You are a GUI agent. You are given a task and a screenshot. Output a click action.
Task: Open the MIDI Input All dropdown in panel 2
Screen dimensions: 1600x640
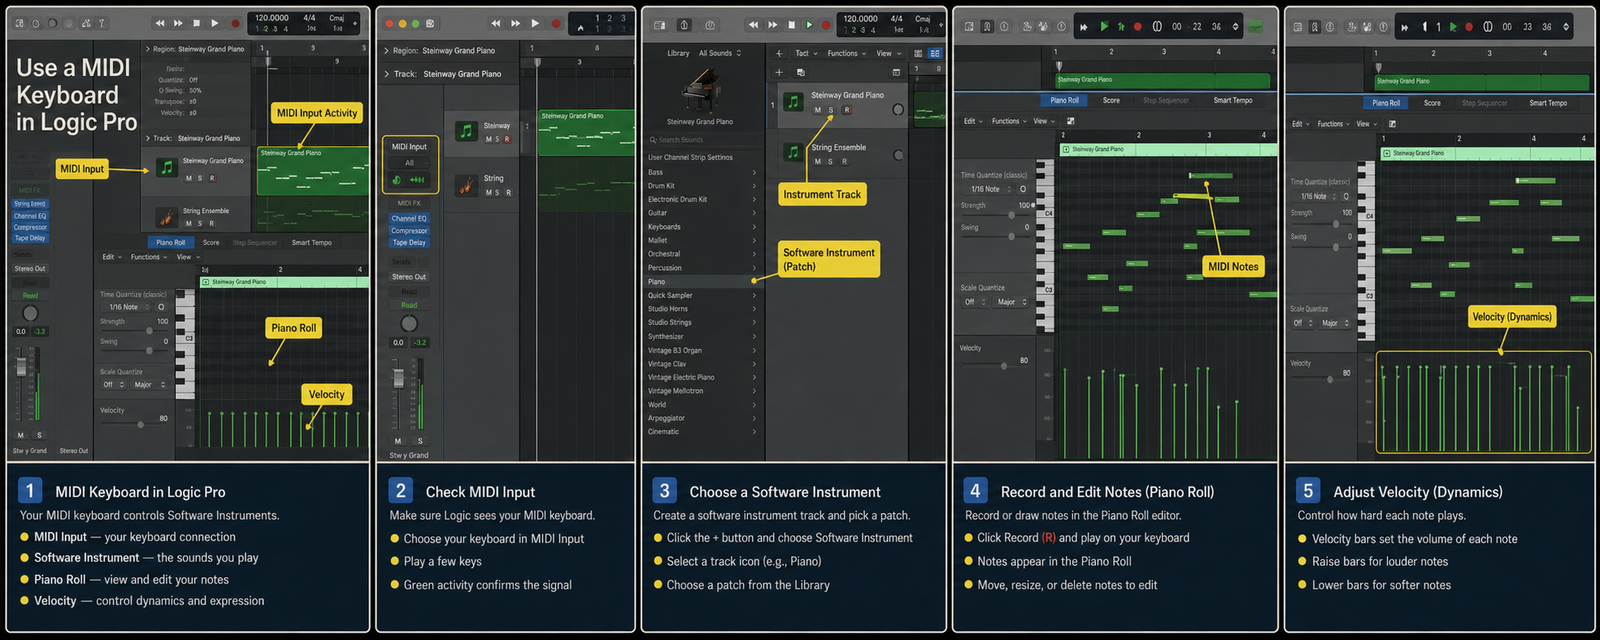(409, 162)
